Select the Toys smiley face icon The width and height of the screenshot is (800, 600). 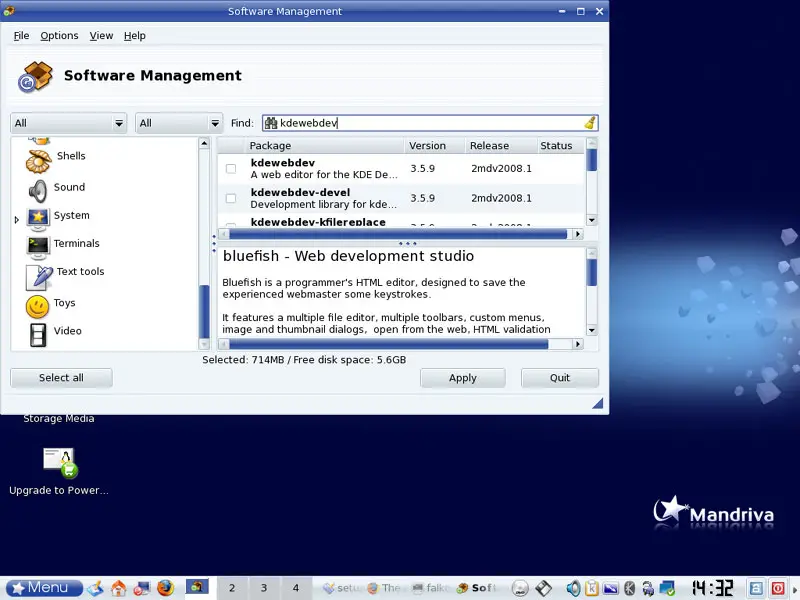(x=37, y=307)
